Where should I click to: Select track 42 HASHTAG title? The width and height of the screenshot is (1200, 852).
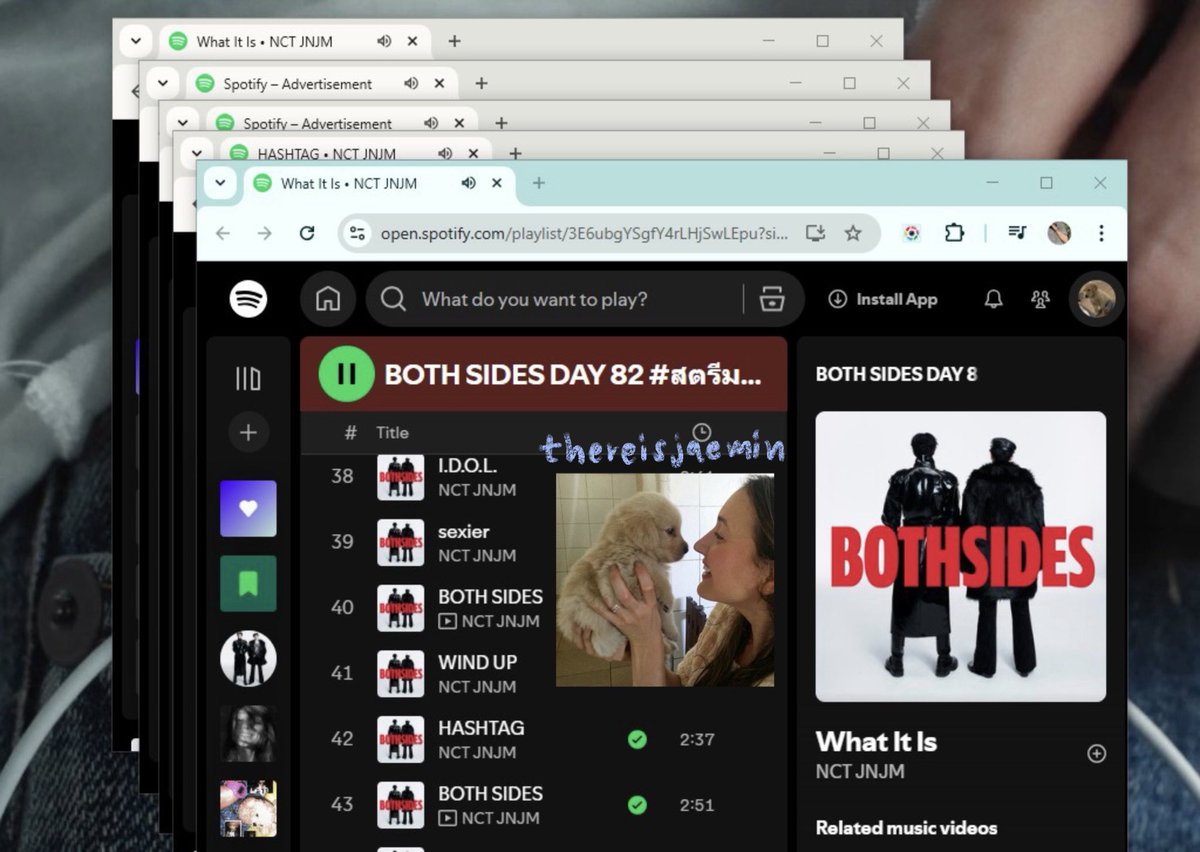(x=481, y=728)
